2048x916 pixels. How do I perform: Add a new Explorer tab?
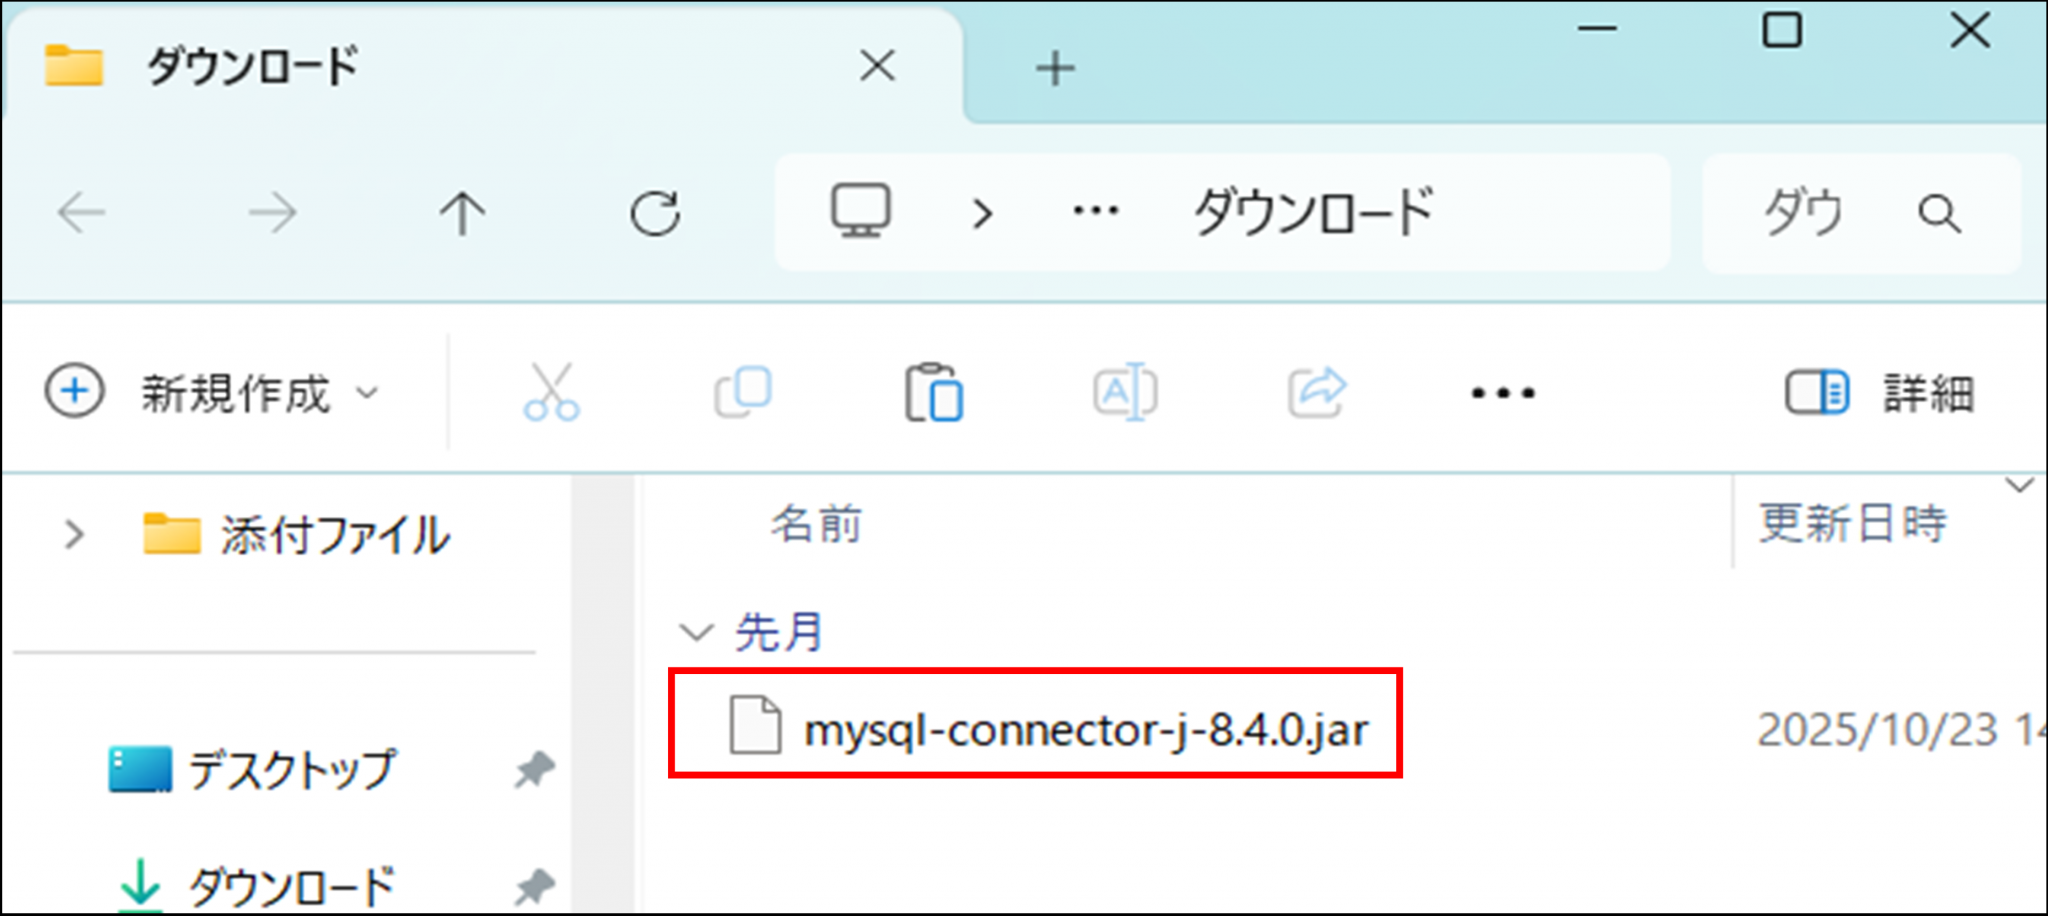pos(1055,68)
